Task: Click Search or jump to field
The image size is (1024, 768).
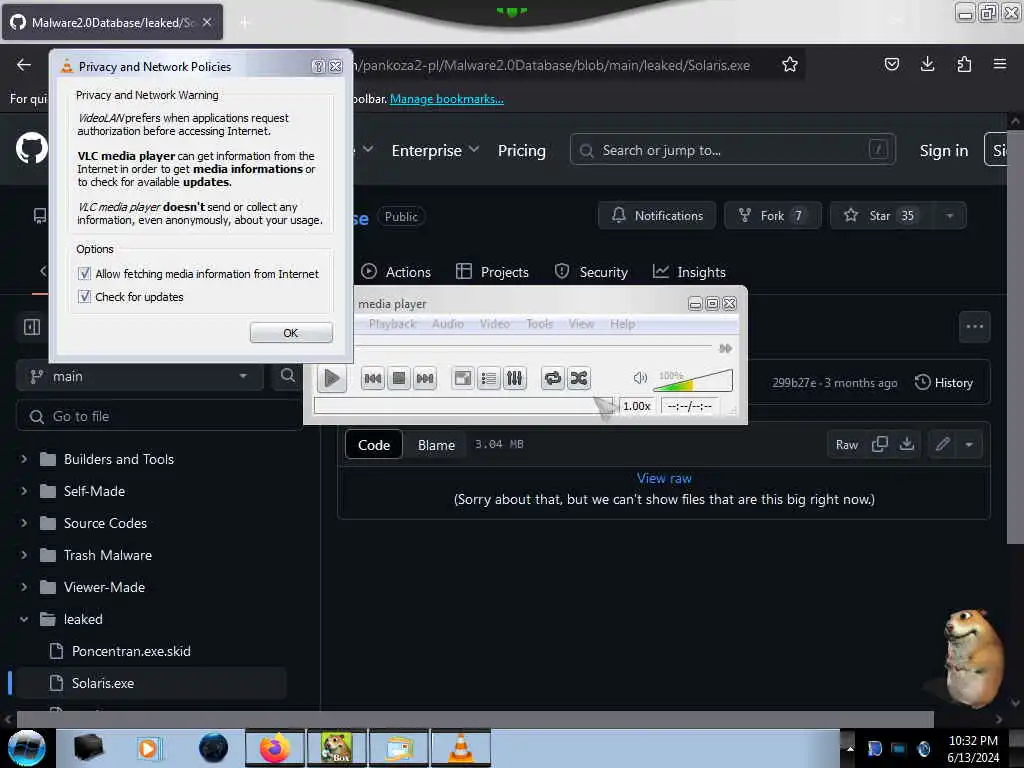Action: tap(732, 150)
